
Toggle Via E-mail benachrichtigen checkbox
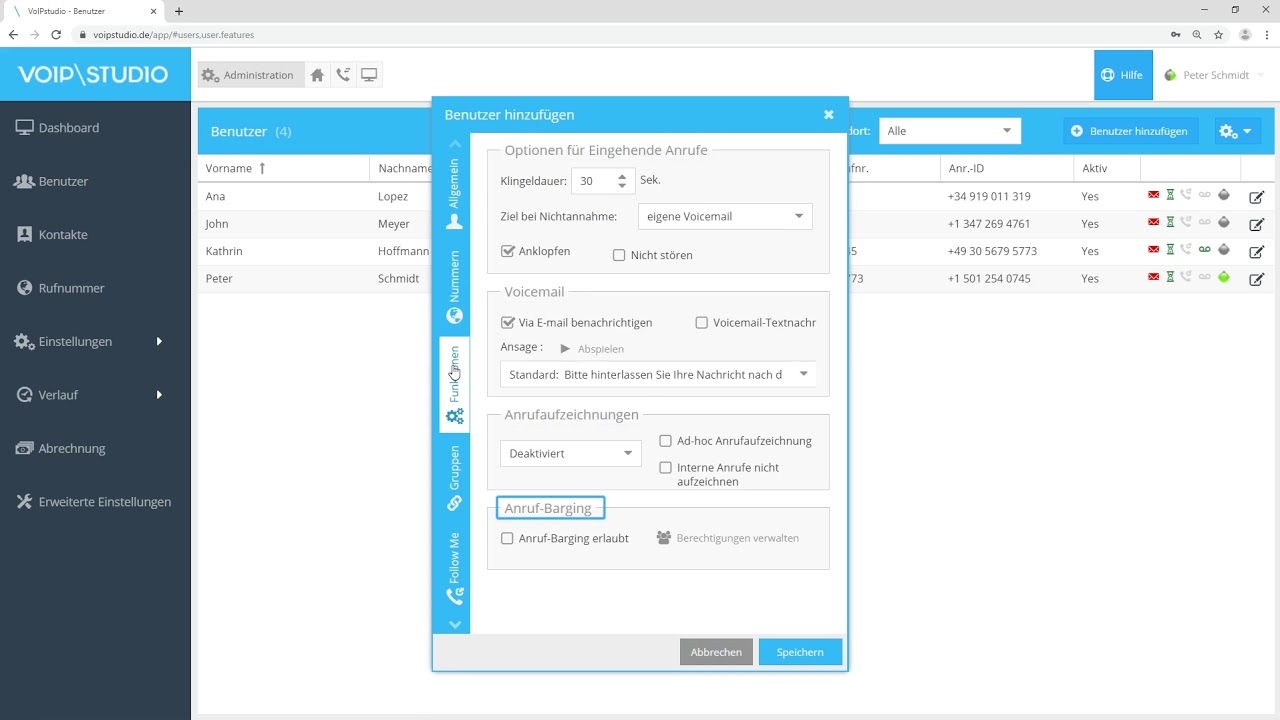[507, 322]
